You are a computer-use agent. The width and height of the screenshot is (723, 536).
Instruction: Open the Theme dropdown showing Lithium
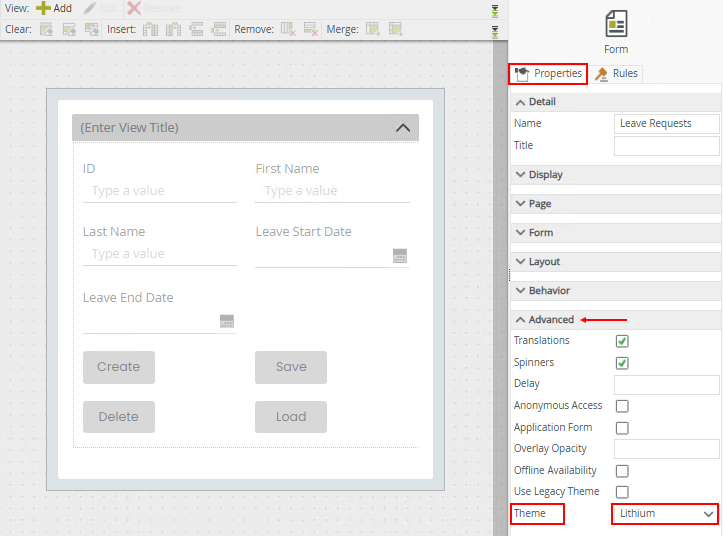click(x=665, y=514)
